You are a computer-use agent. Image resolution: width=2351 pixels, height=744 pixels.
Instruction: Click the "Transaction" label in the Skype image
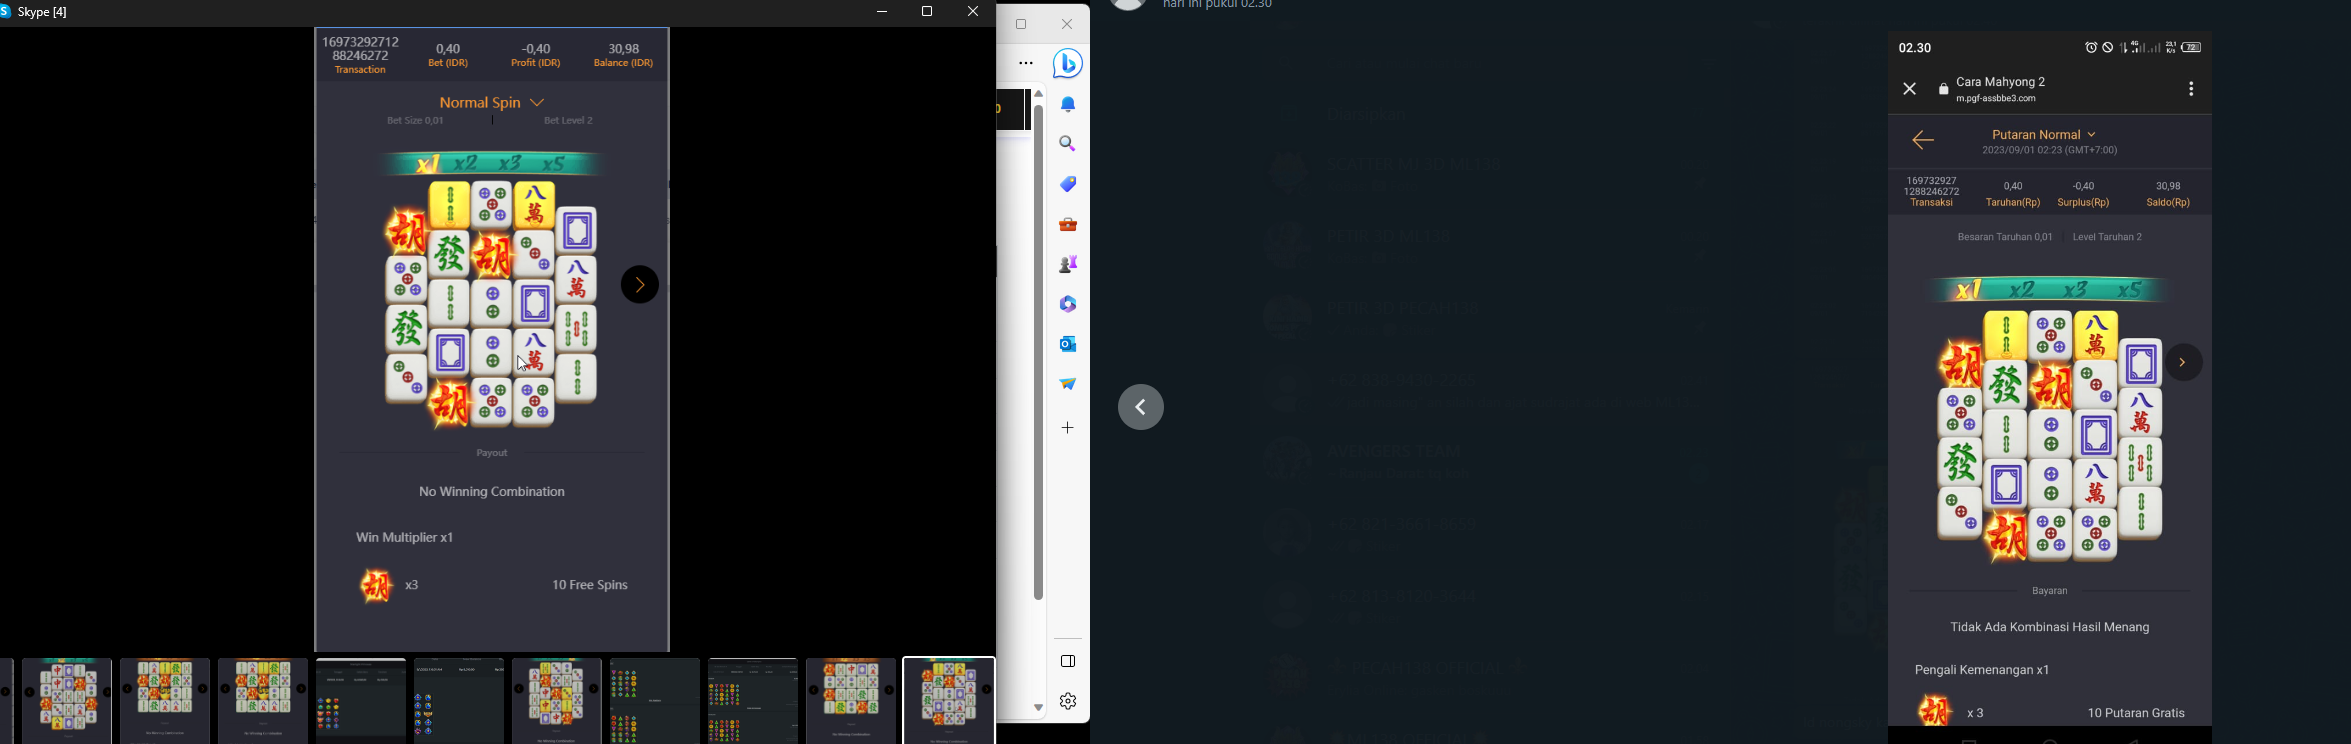point(361,70)
